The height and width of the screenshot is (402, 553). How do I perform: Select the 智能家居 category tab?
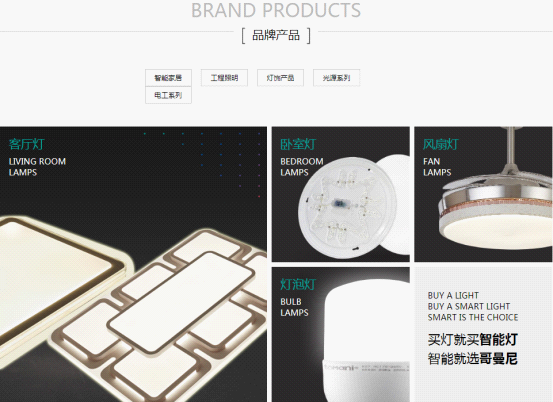(x=168, y=78)
